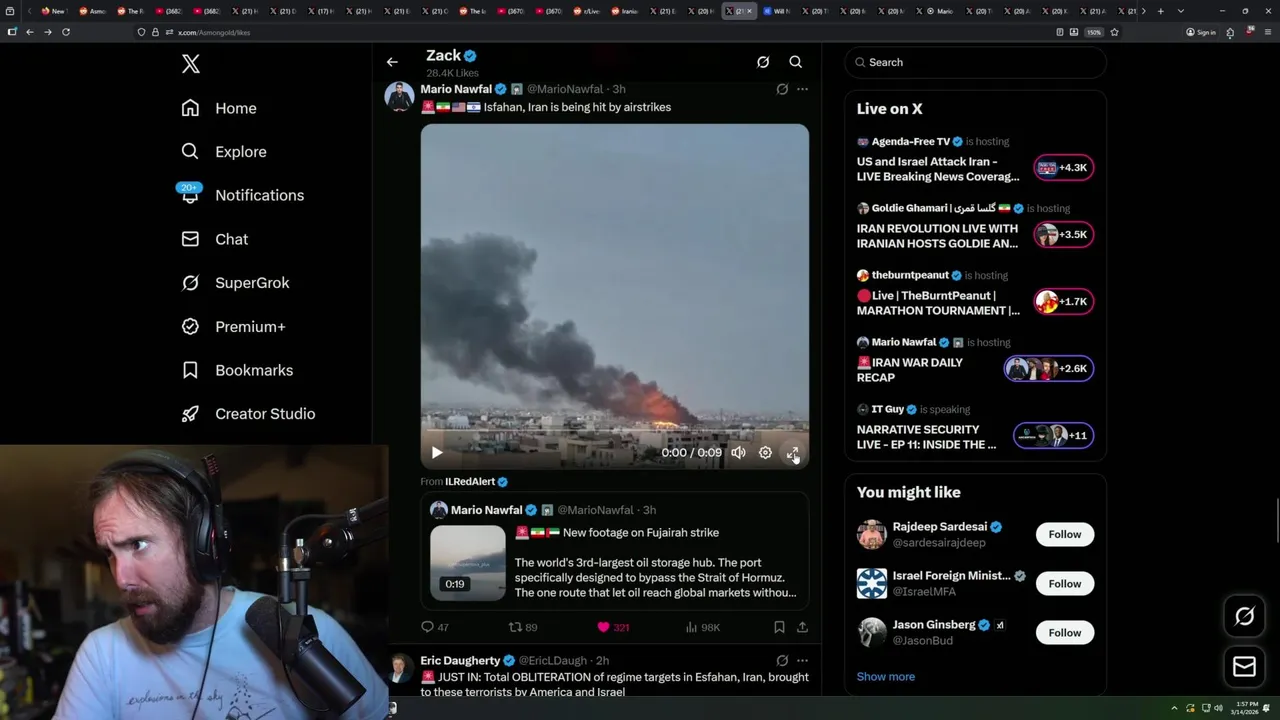Join Narrative Security Live space
1280x720 pixels.
[976, 429]
